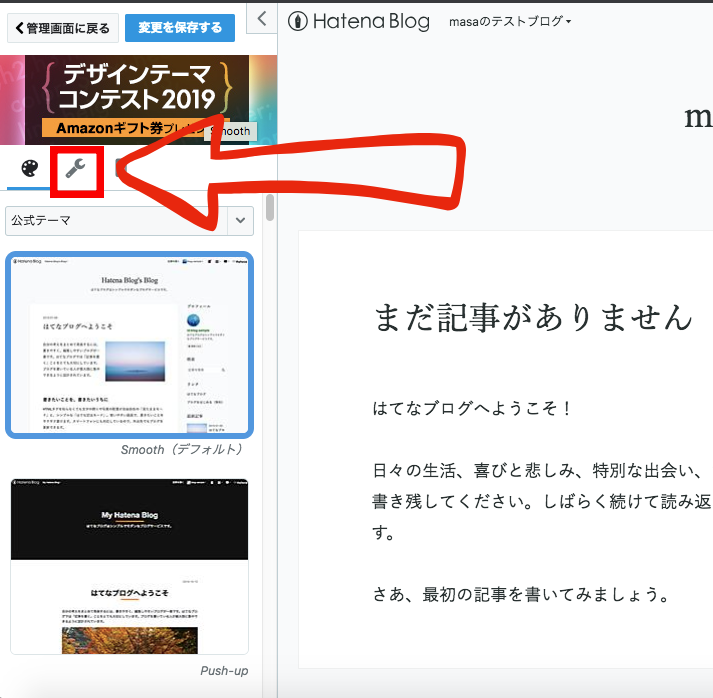This screenshot has height=698, width=713.
Task: Select the Push-up theme thumbnail
Action: (x=130, y=566)
